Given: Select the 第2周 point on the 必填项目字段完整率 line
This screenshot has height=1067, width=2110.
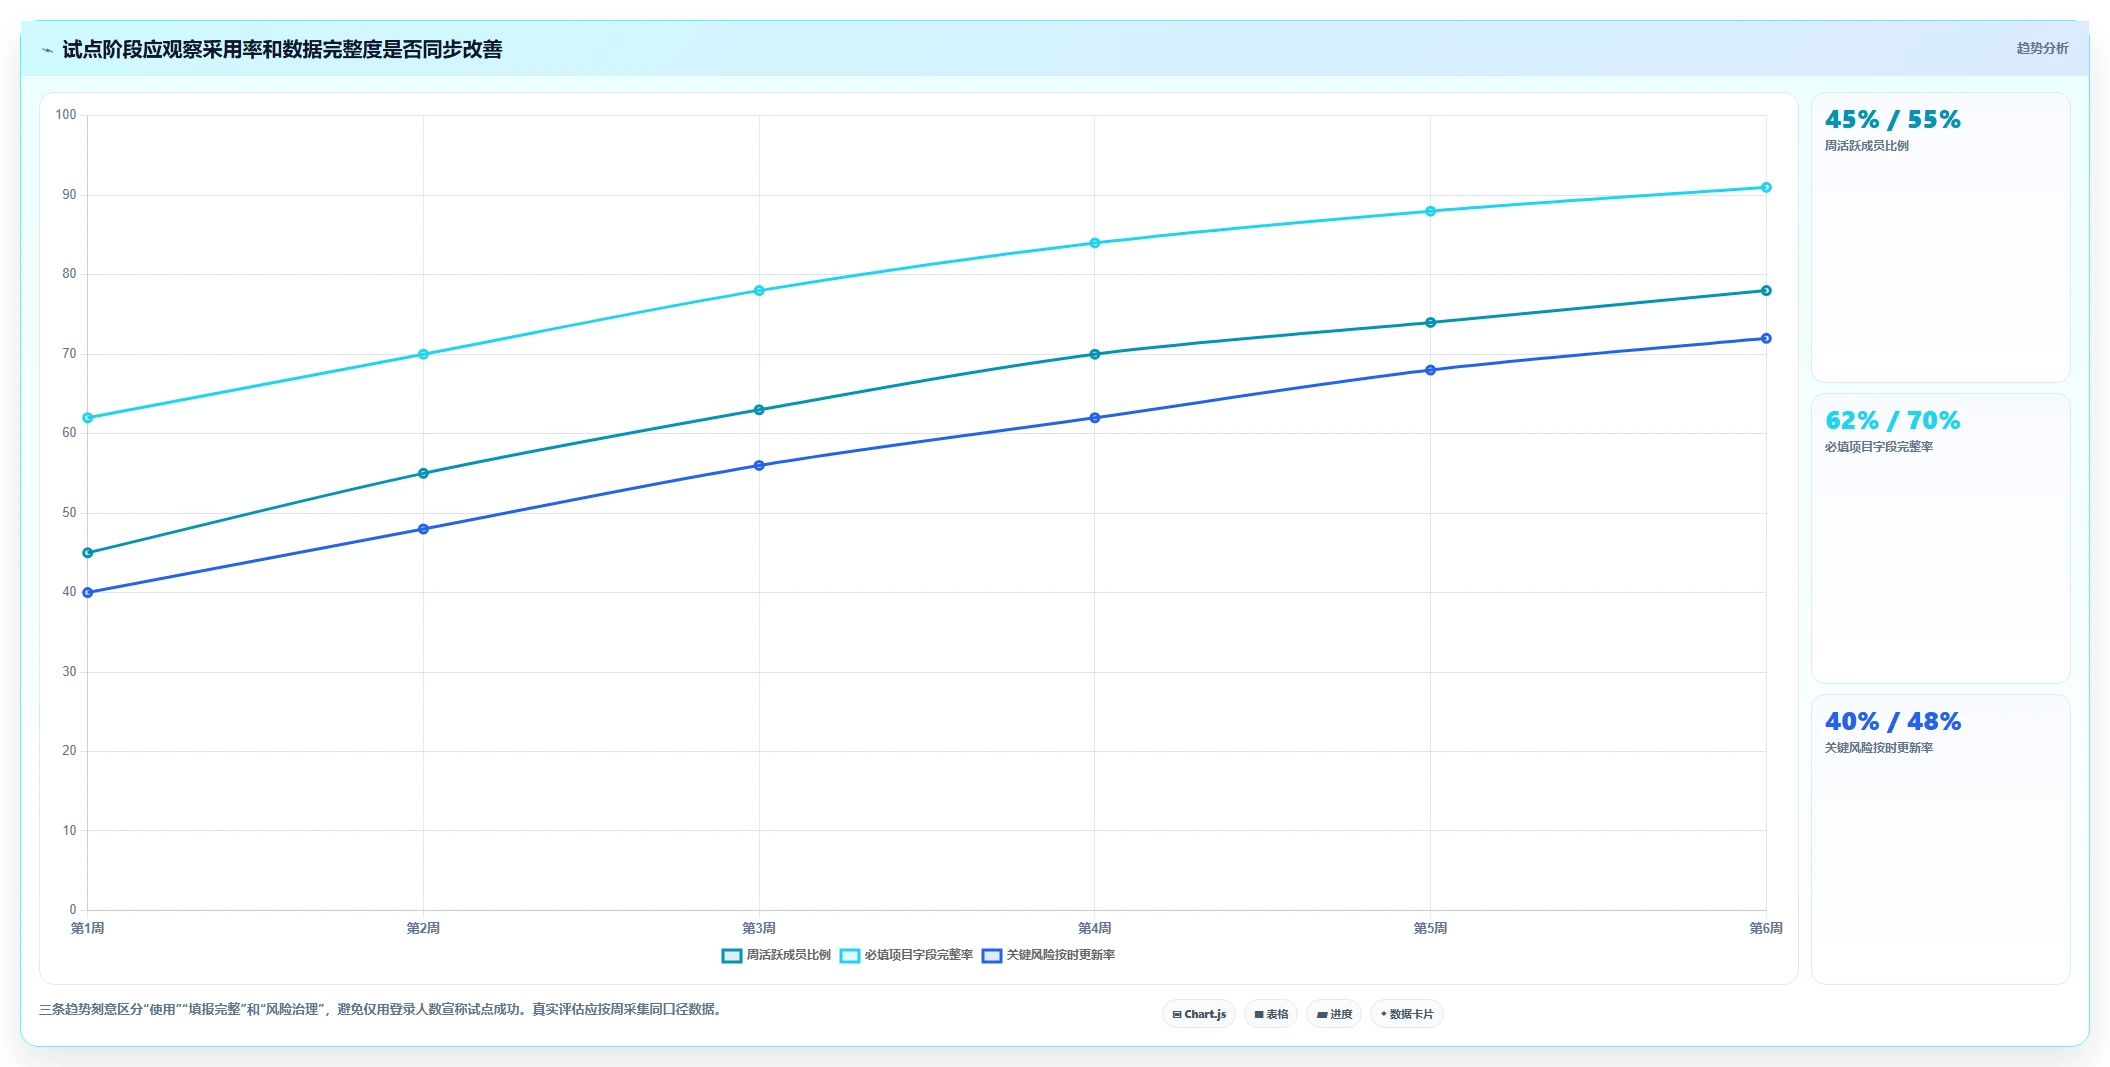Looking at the screenshot, I should coord(423,354).
